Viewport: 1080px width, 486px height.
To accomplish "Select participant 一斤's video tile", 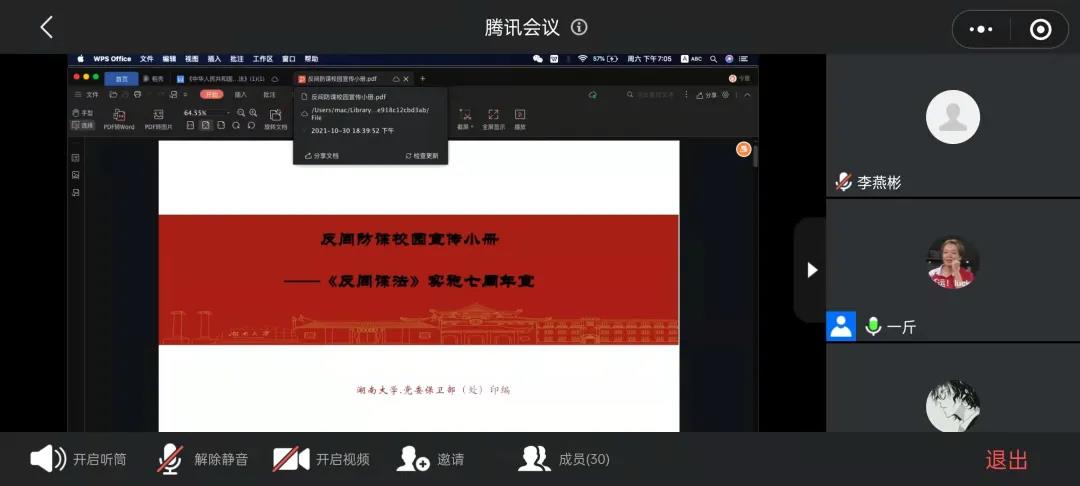I will (952, 263).
